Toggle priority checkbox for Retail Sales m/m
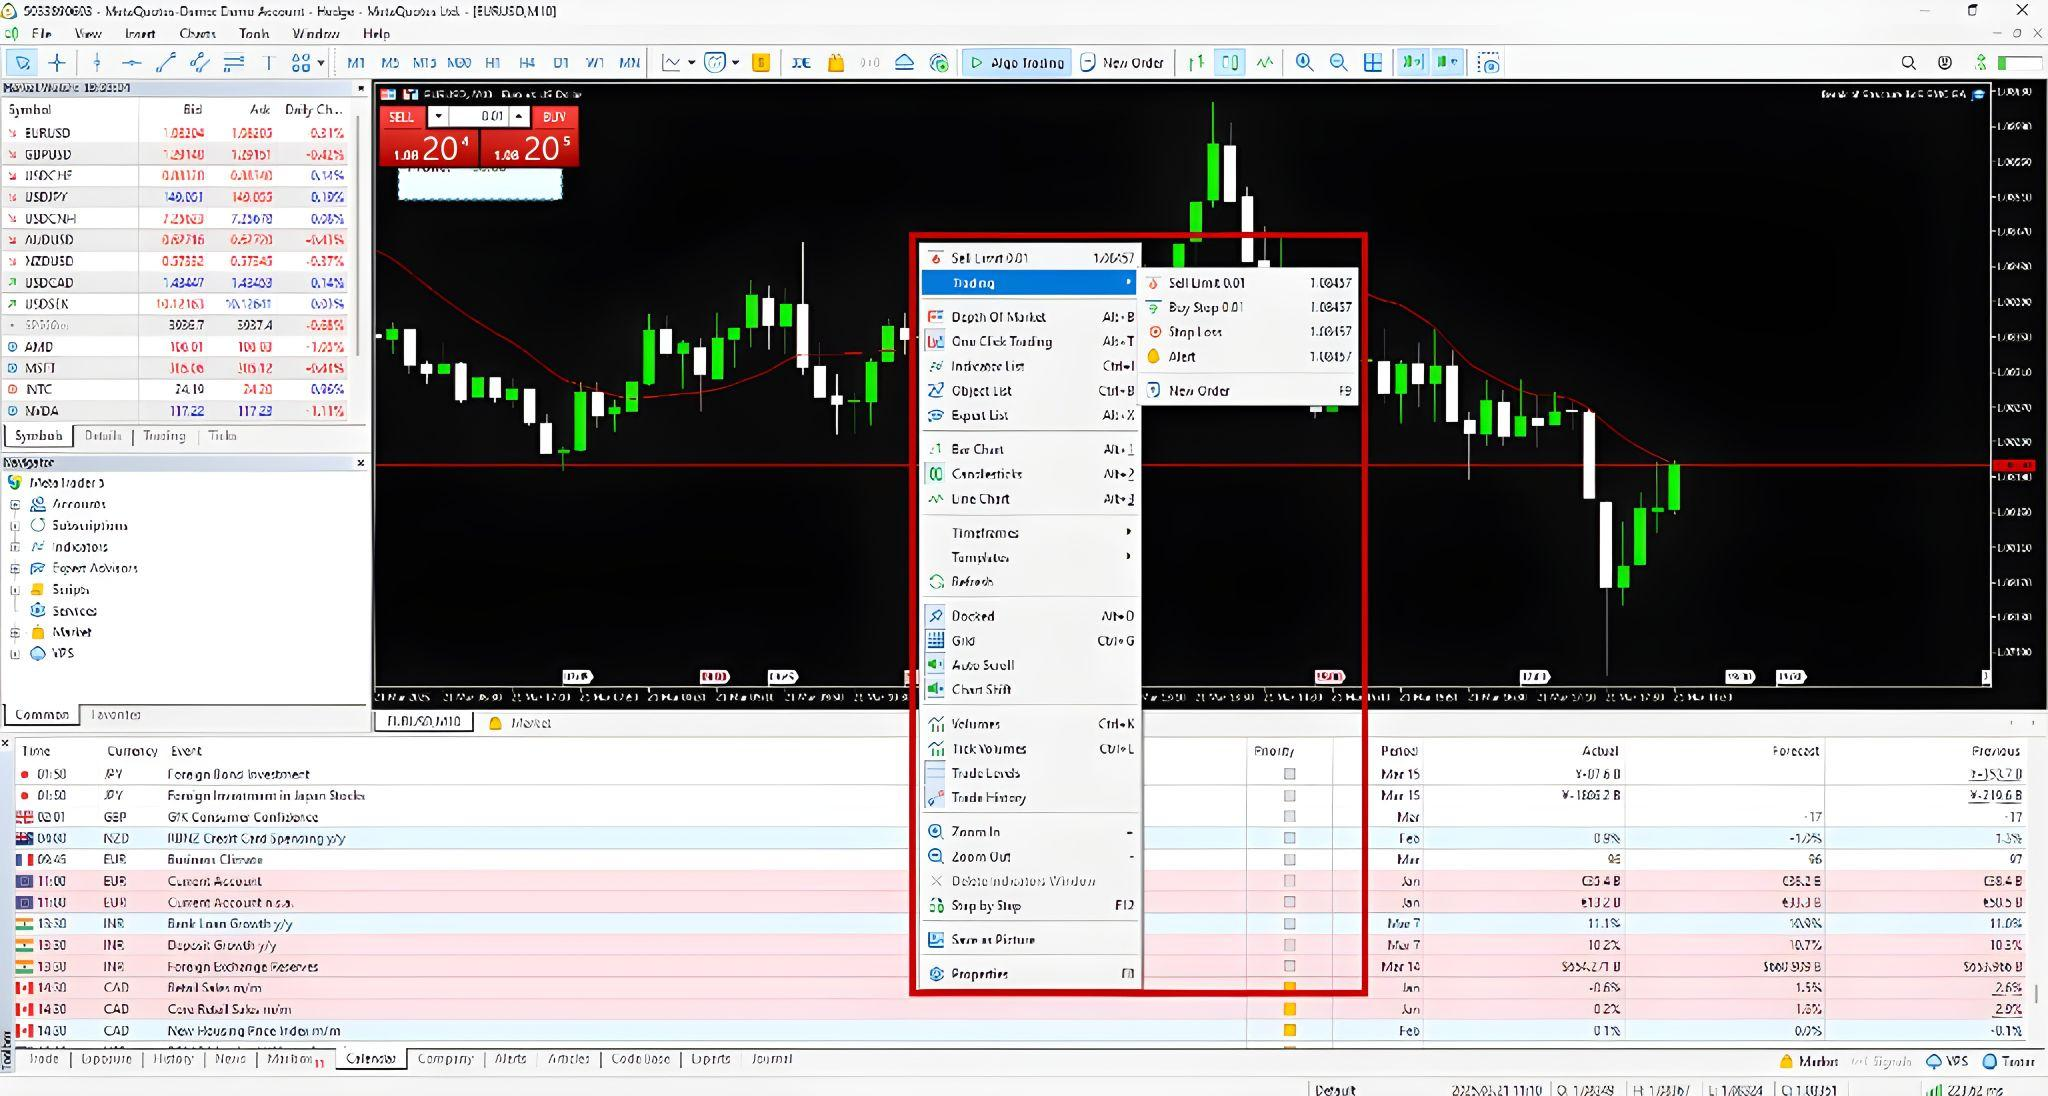This screenshot has width=2048, height=1096. (1289, 988)
